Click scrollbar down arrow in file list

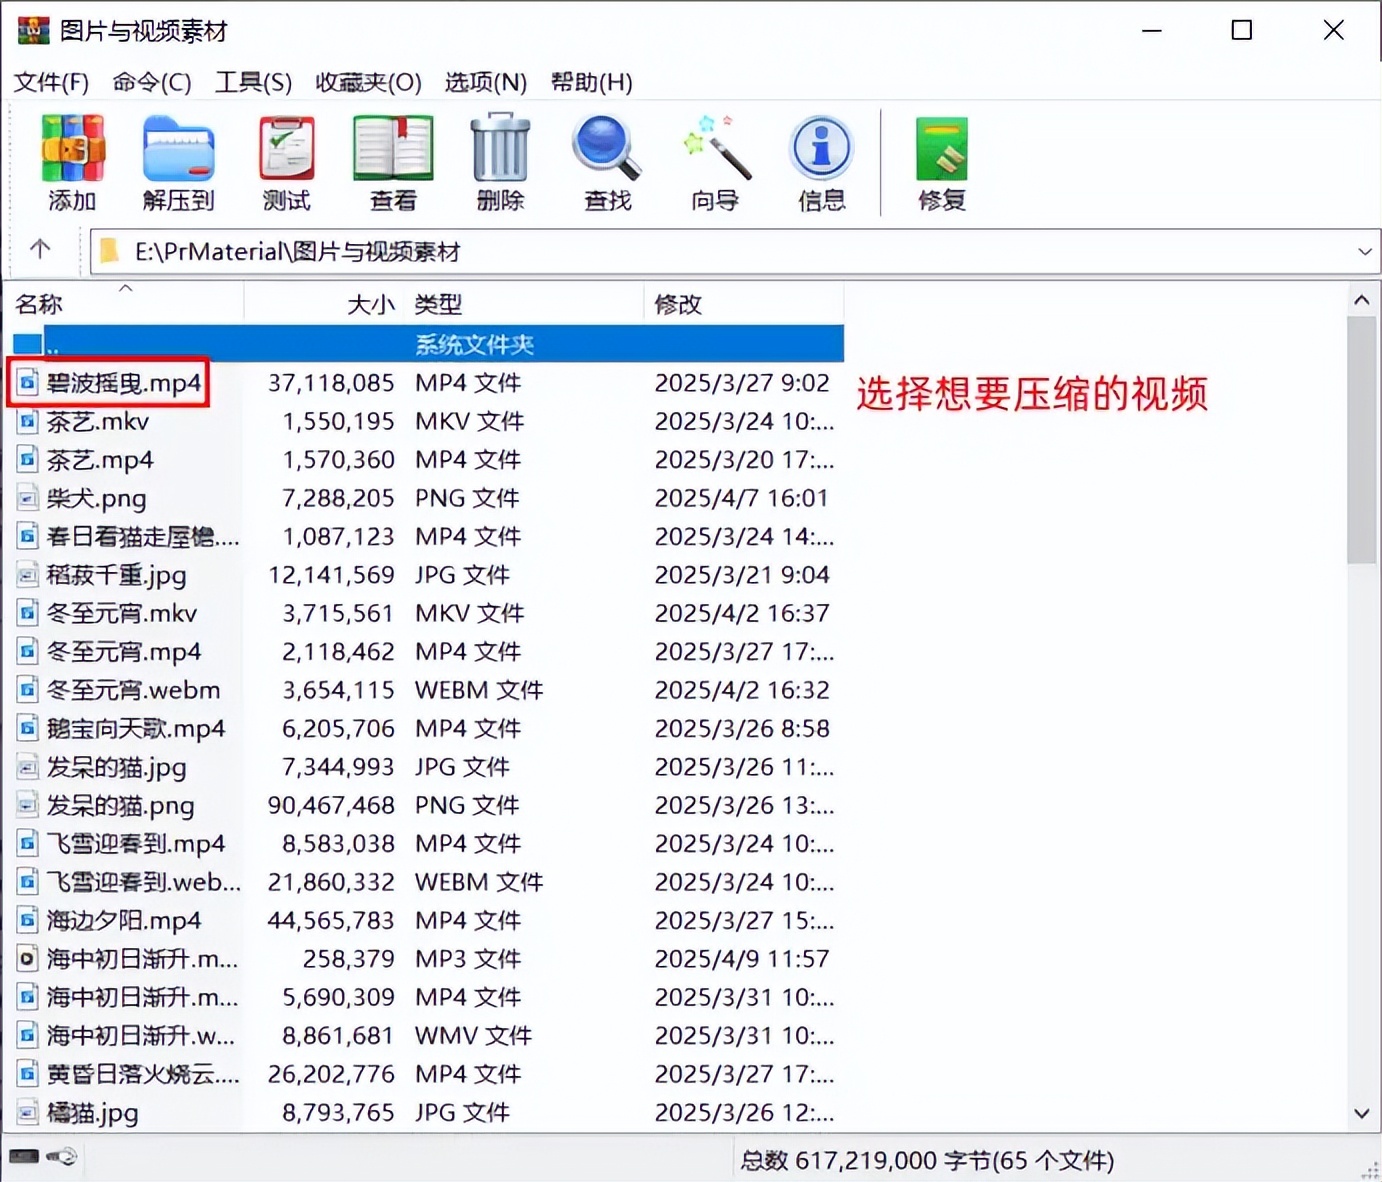coord(1361,1113)
